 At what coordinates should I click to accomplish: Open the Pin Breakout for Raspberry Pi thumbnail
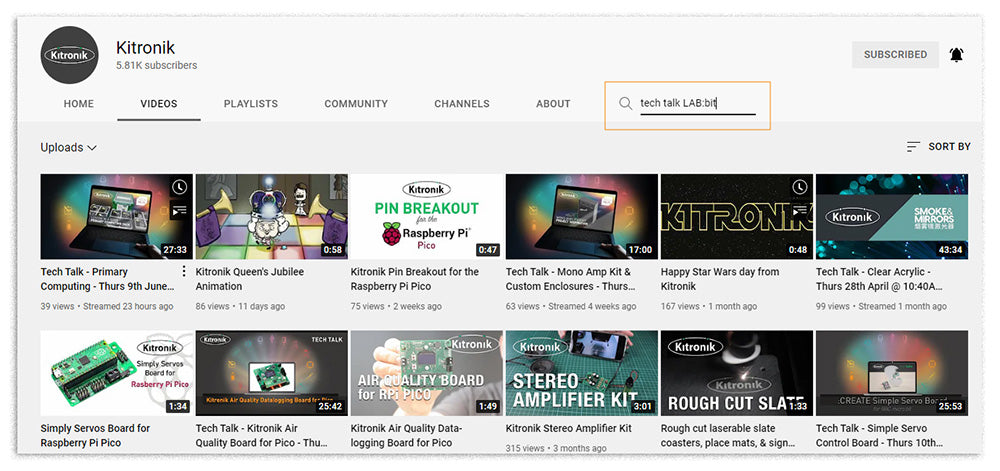coord(426,217)
